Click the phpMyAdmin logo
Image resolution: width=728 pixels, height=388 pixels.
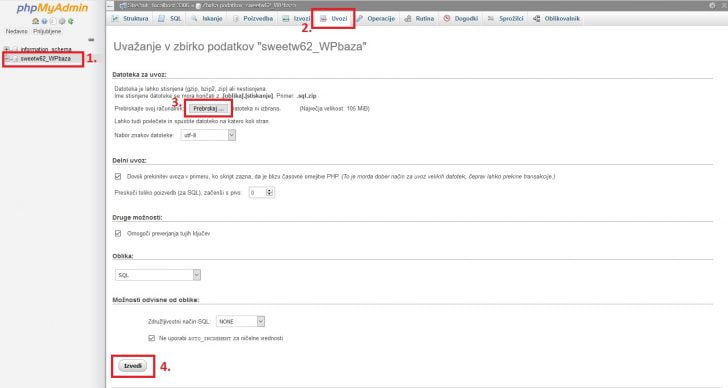[52, 8]
